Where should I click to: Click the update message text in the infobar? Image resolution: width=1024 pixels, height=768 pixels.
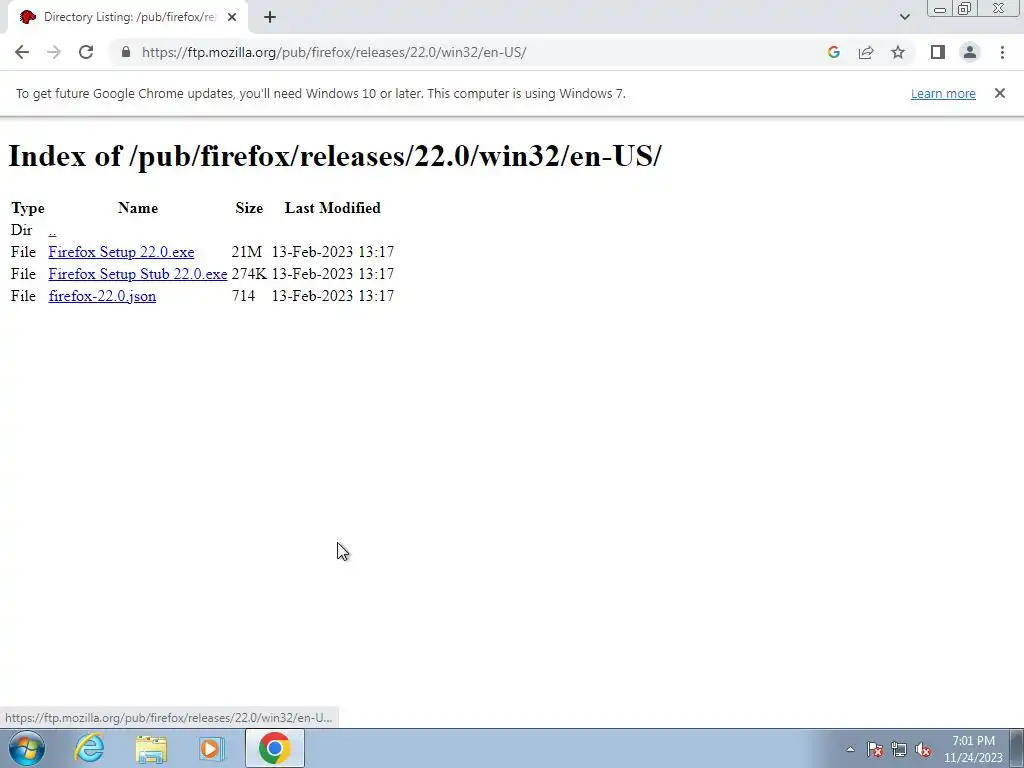[321, 93]
